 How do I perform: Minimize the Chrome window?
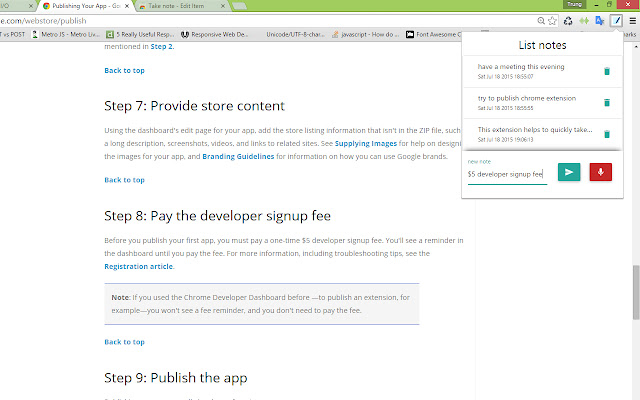point(596,4)
